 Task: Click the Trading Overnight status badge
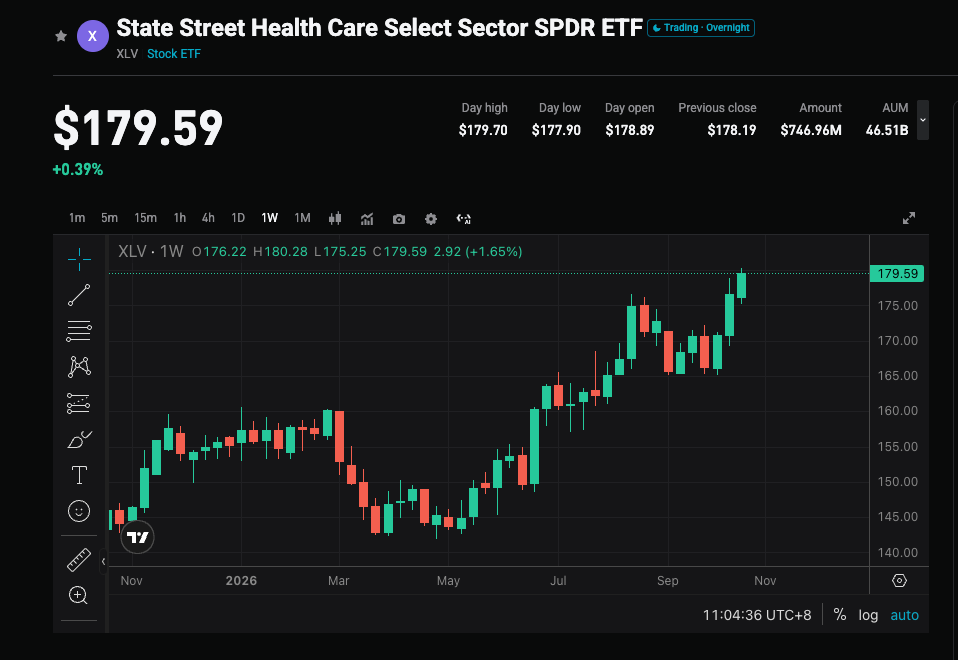click(701, 28)
